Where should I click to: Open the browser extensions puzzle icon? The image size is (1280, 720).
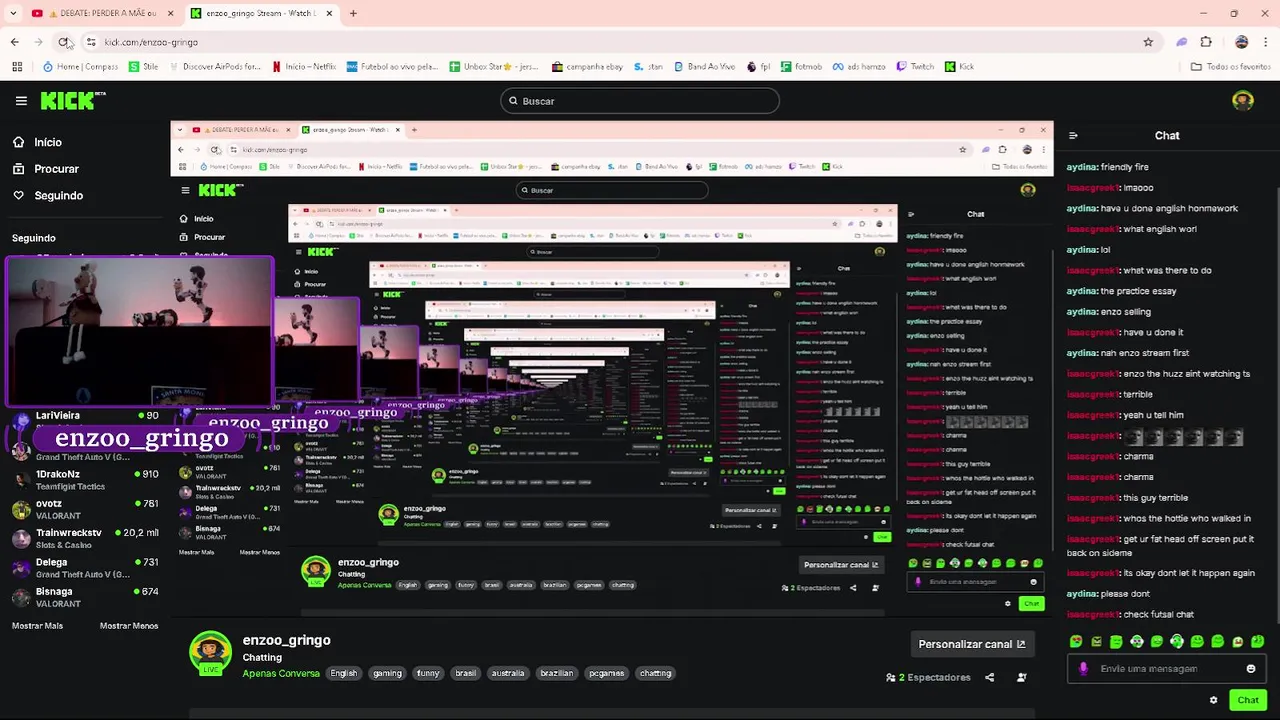click(x=1206, y=42)
